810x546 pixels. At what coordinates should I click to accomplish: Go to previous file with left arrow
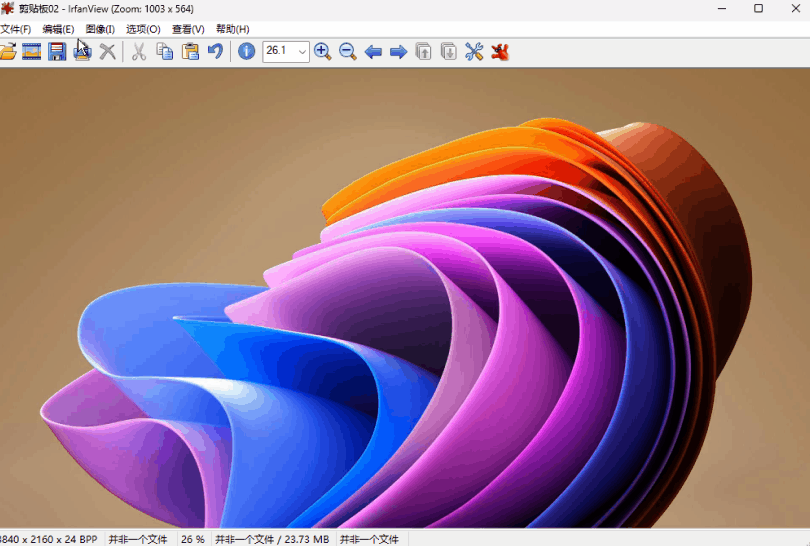tap(373, 52)
